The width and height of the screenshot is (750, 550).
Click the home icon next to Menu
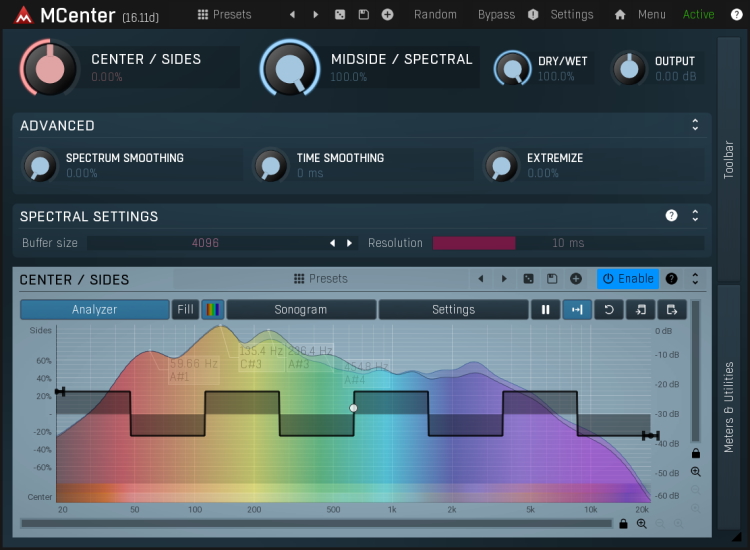[620, 15]
